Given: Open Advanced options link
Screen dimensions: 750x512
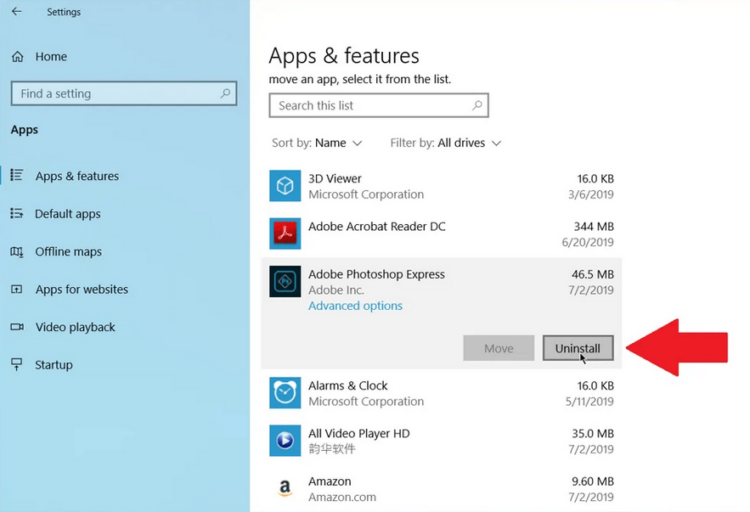Looking at the screenshot, I should (x=355, y=306).
